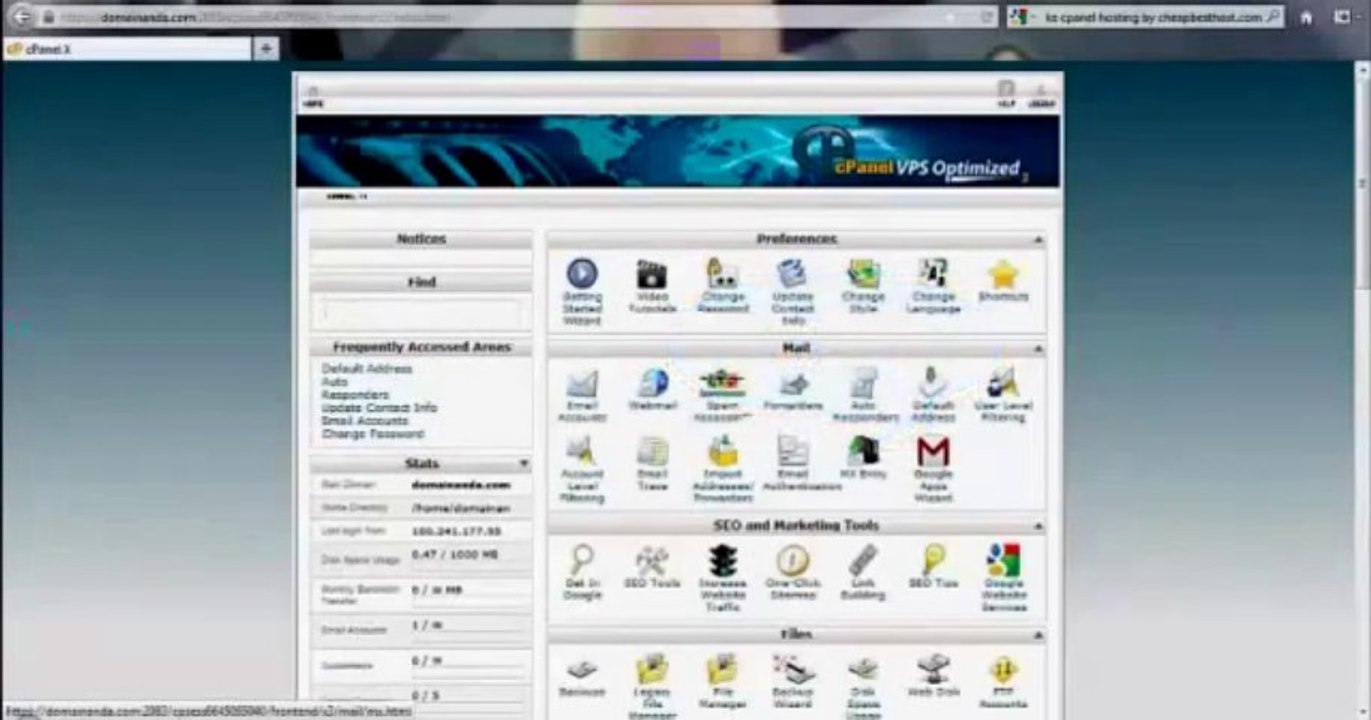Click the browser search field

pos(1145,17)
